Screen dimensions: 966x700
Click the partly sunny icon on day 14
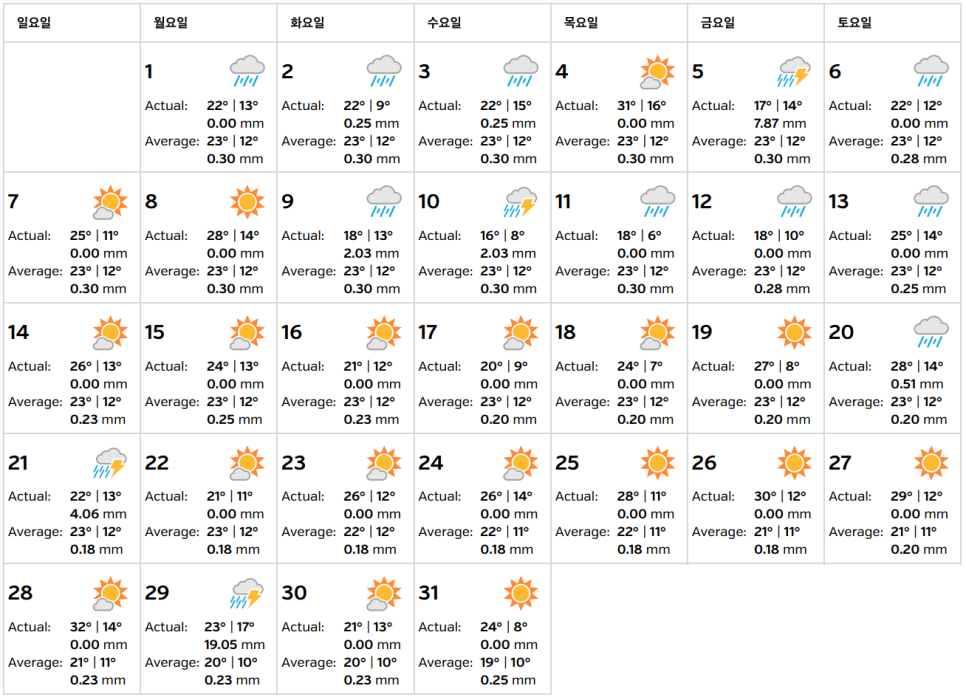[110, 332]
